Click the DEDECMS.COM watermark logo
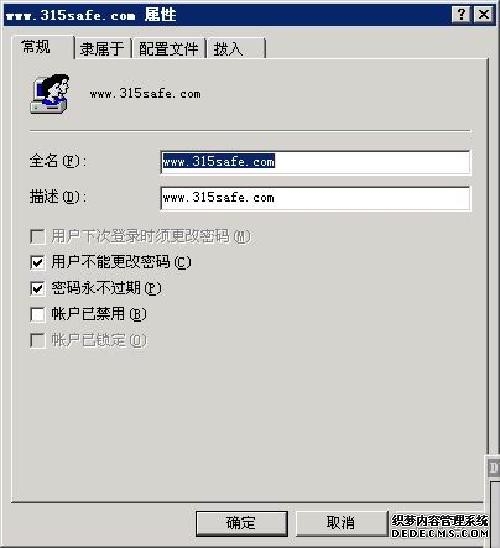Viewport: 500px width, 548px height. (440, 526)
